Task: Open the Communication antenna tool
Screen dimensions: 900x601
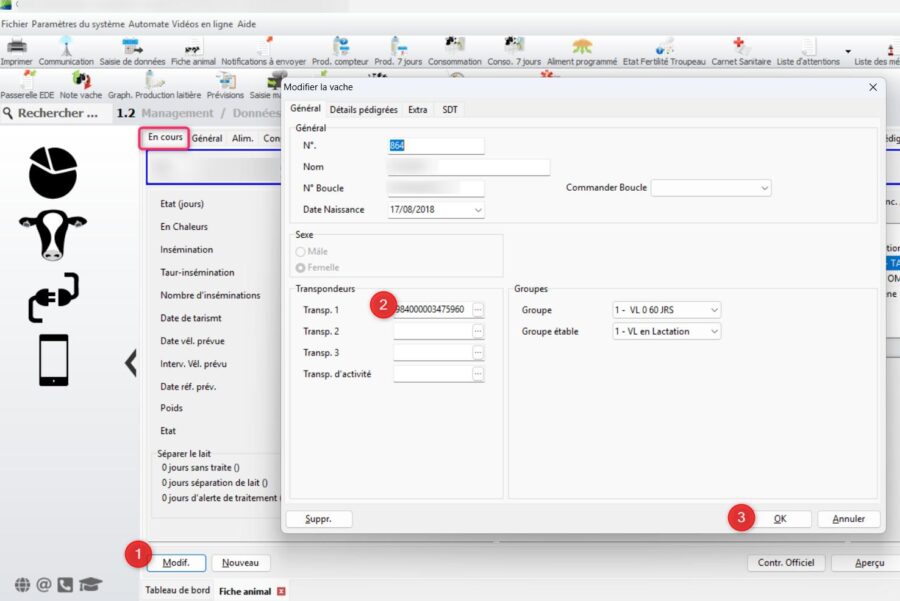Action: (66, 47)
